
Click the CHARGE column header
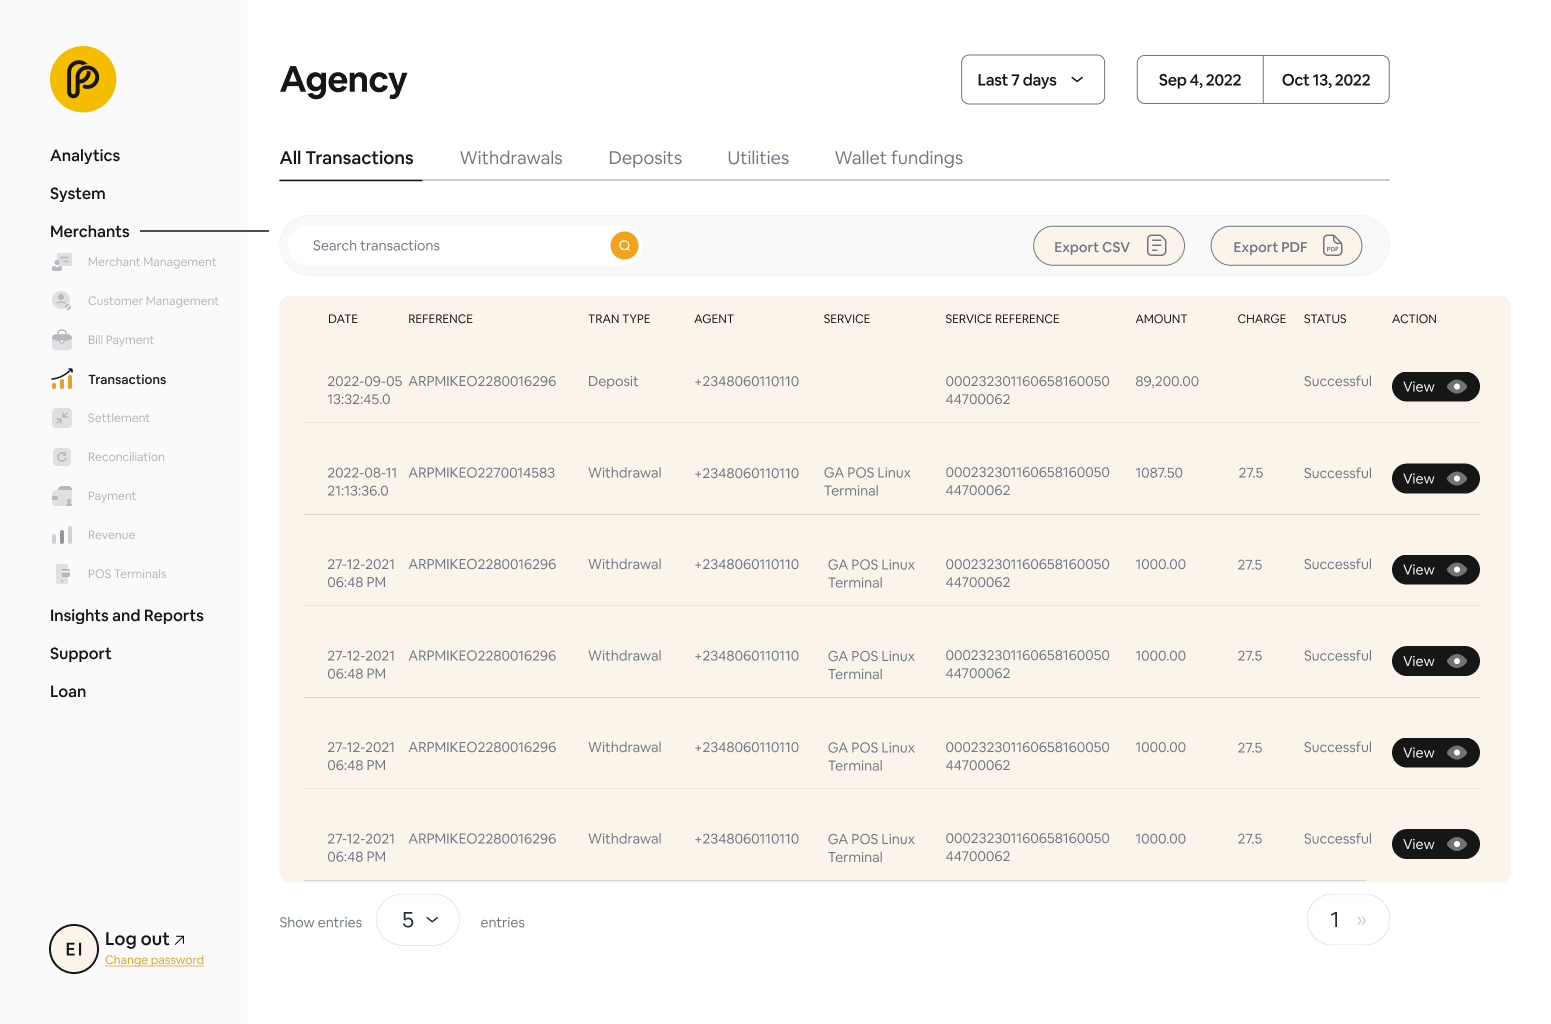click(x=1262, y=319)
